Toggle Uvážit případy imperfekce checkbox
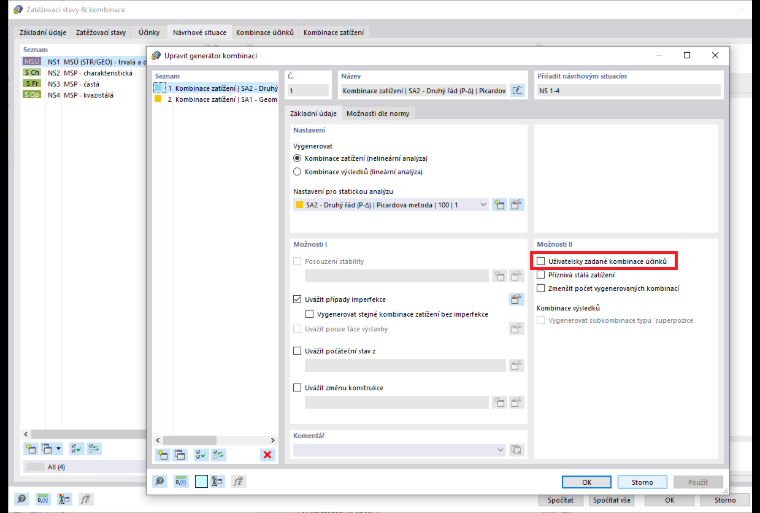The image size is (760, 513). 297,299
